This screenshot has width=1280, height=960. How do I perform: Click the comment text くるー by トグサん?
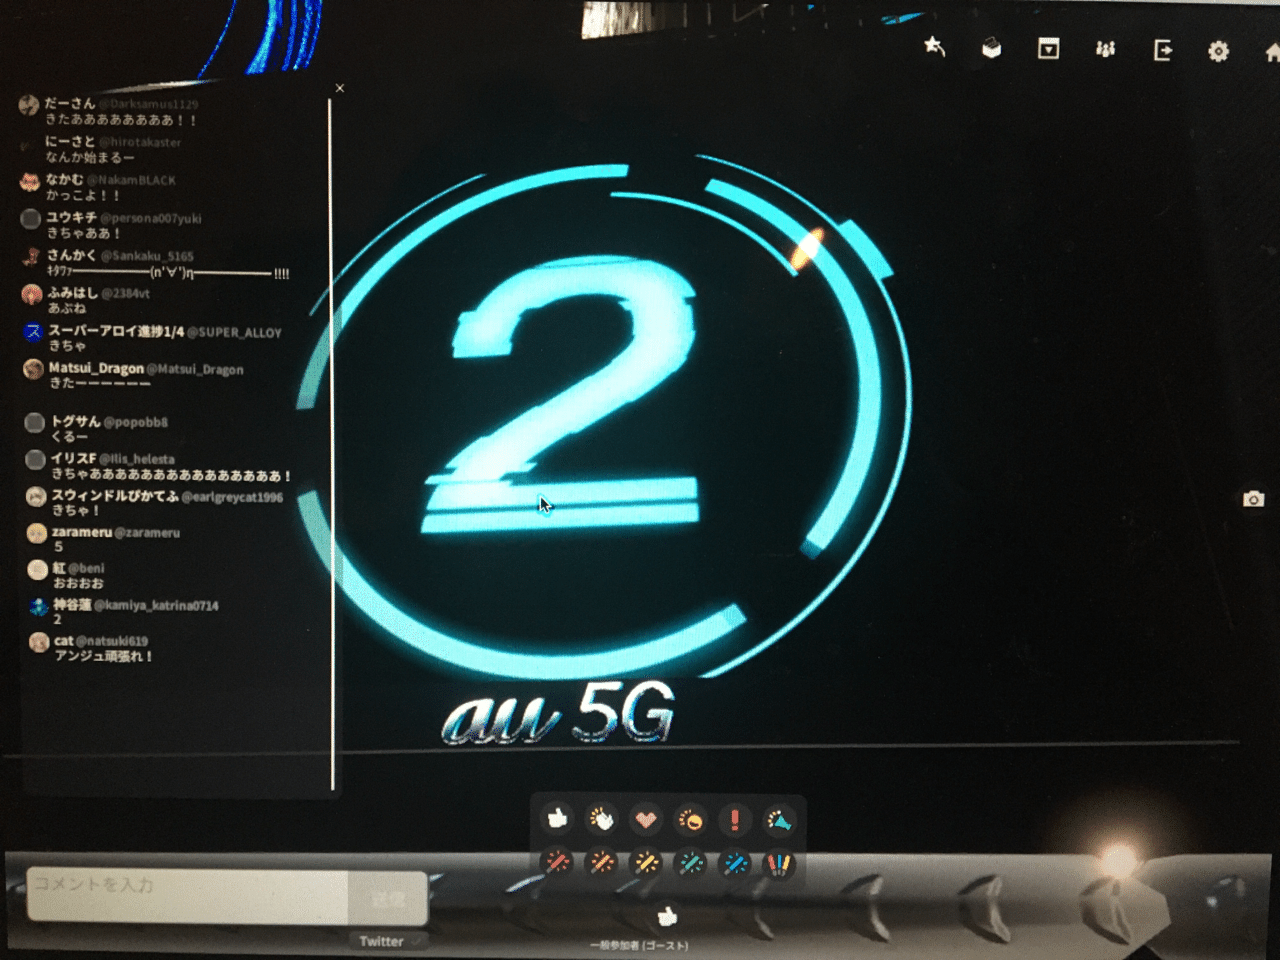[x=70, y=437]
